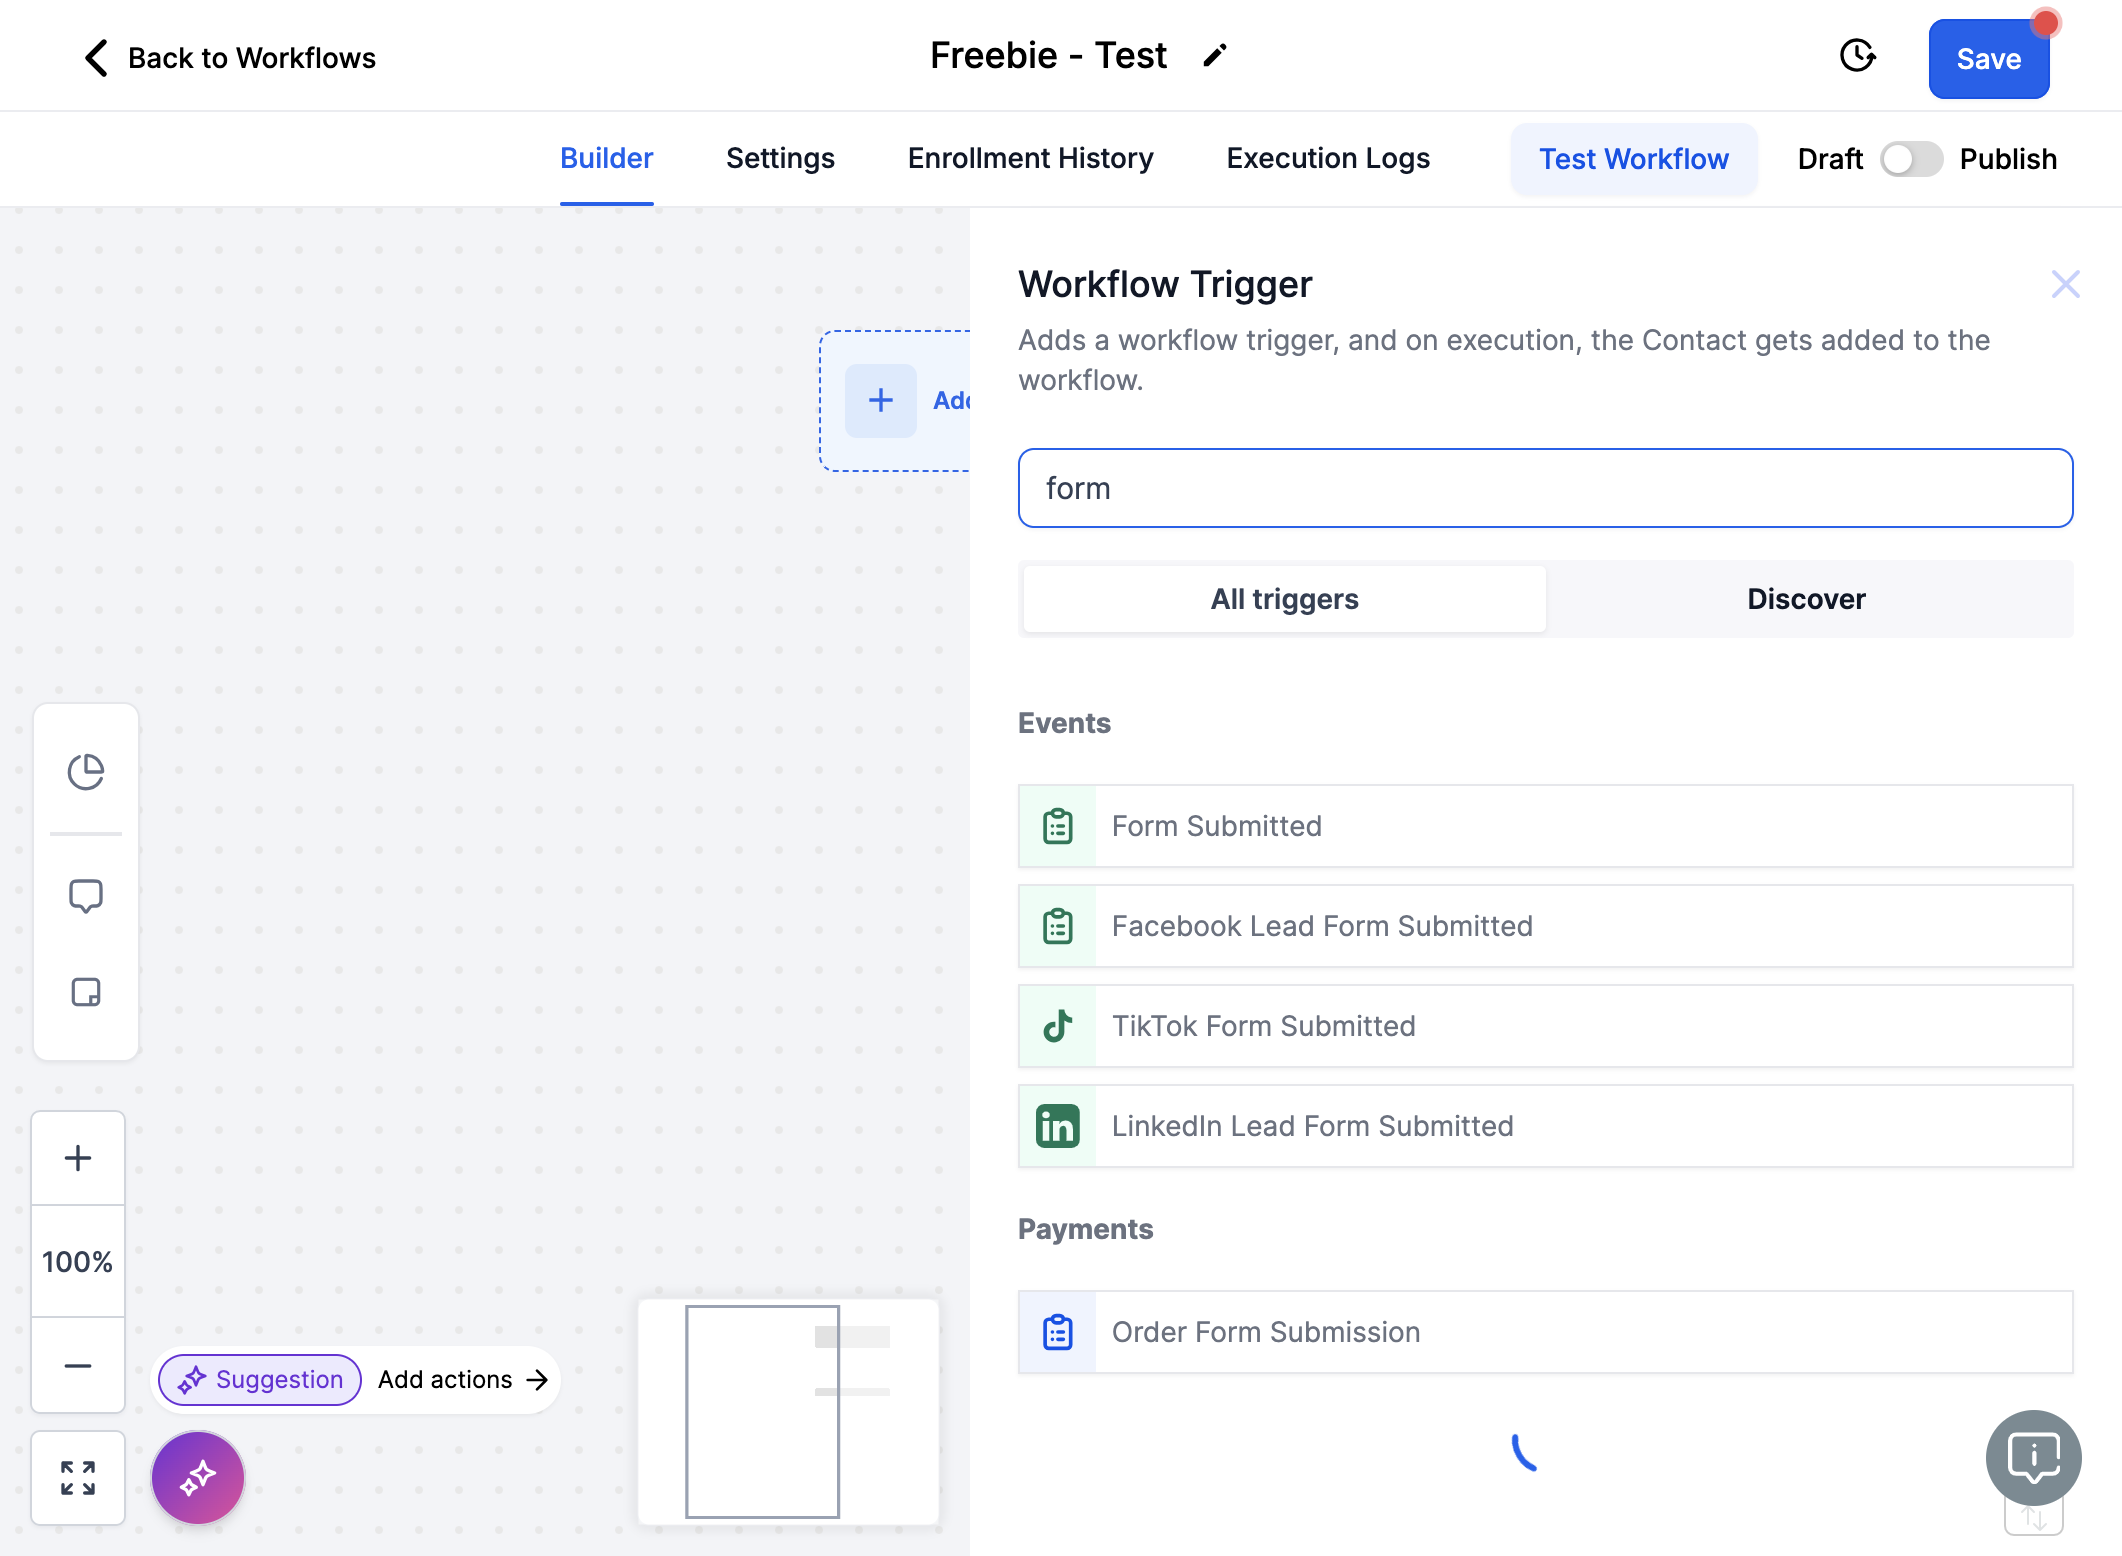2122x1556 pixels.
Task: Open the stats pie chart icon
Action: (86, 772)
